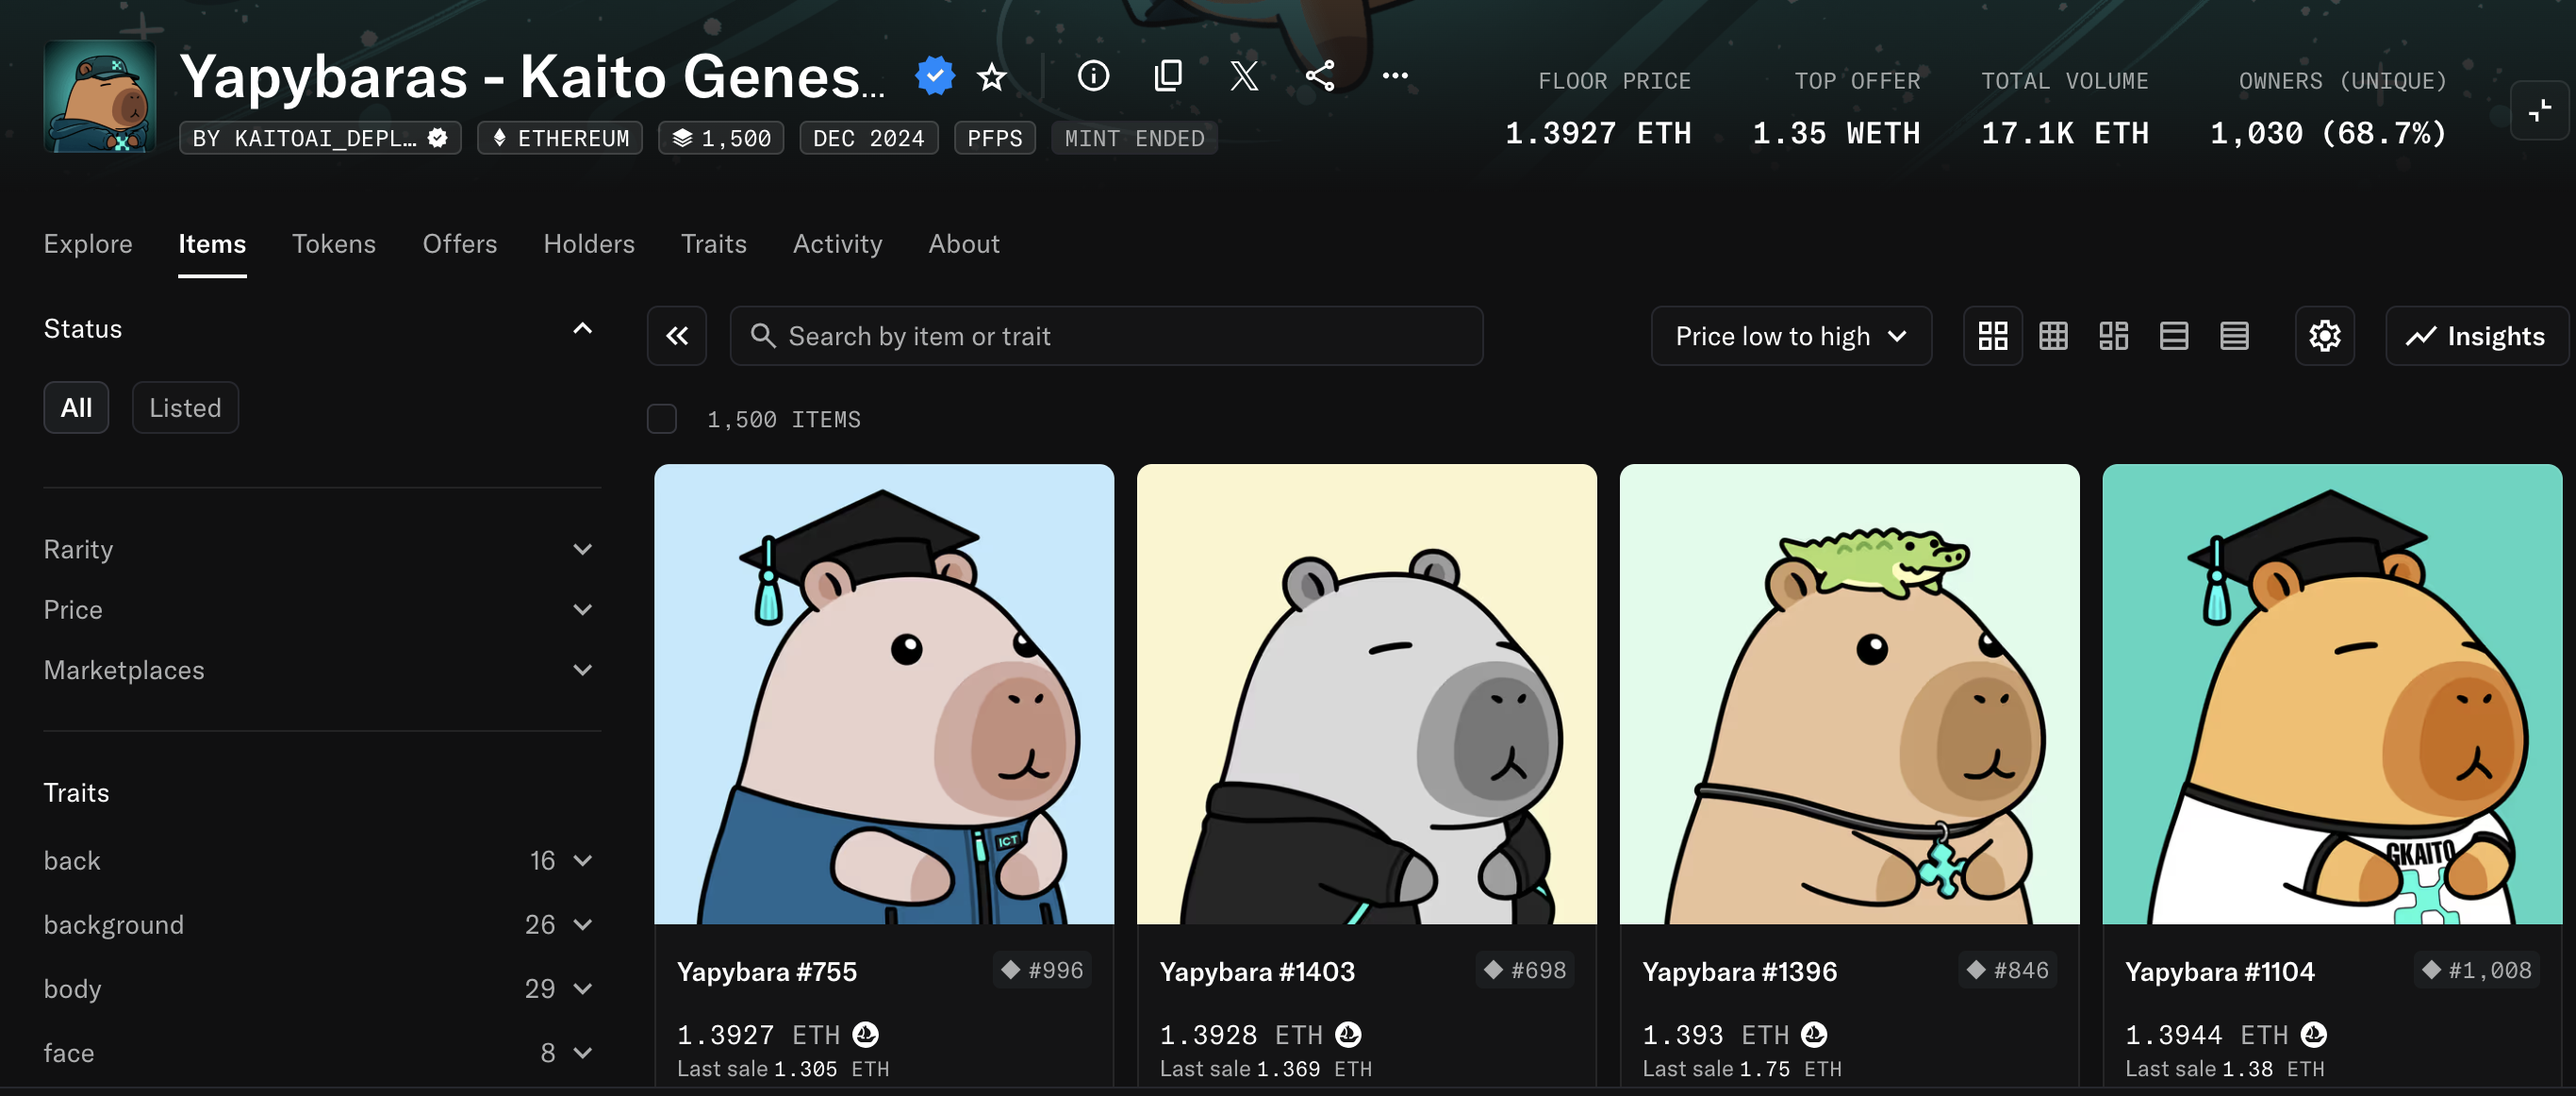The width and height of the screenshot is (2576, 1096).
Task: Click rarity rank badge #996
Action: click(1042, 970)
